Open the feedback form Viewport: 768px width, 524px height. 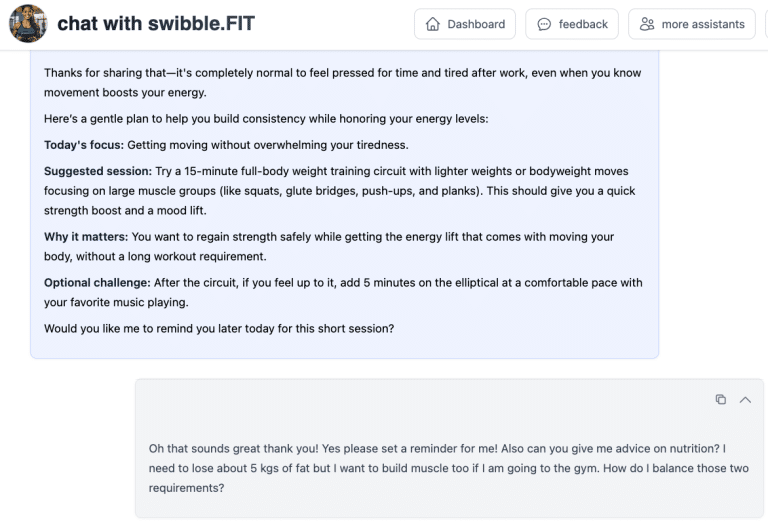click(572, 24)
